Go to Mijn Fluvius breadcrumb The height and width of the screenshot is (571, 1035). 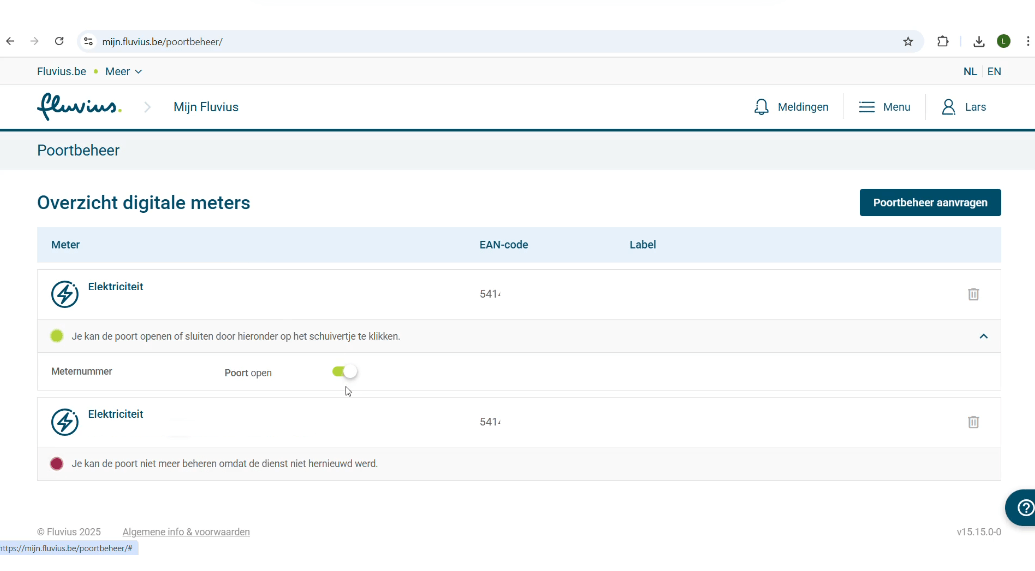pyautogui.click(x=206, y=107)
